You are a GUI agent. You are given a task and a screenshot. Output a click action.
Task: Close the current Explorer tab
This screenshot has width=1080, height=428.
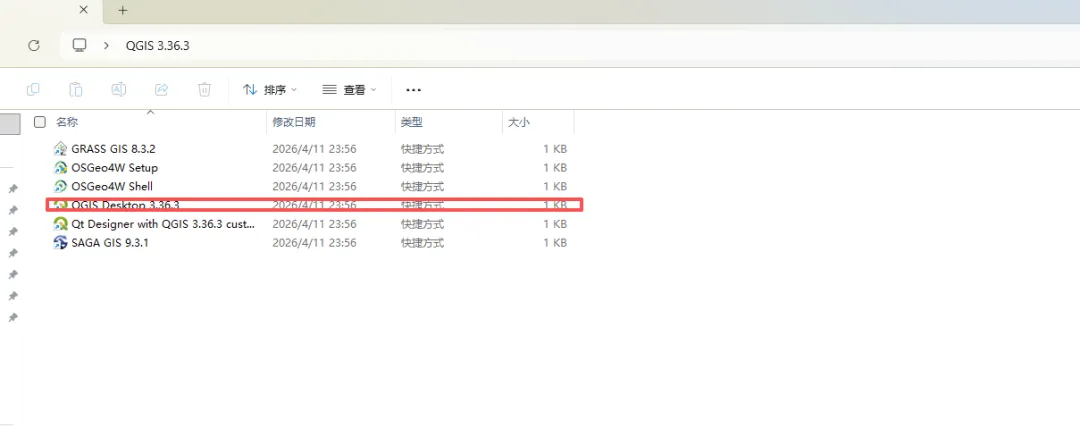pyautogui.click(x=83, y=10)
